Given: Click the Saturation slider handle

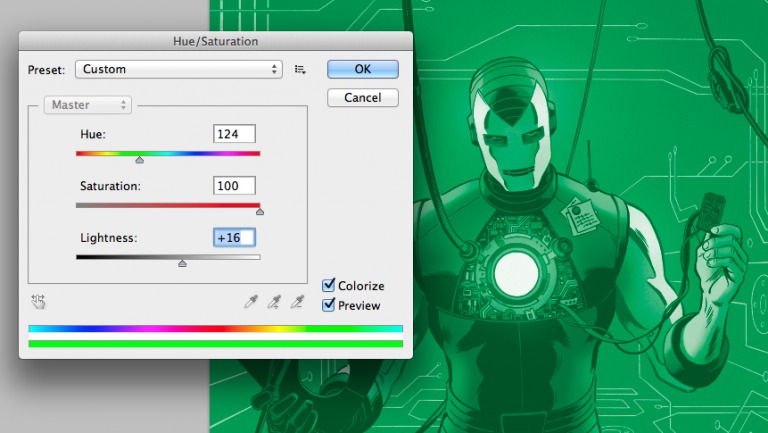Looking at the screenshot, I should pos(260,211).
